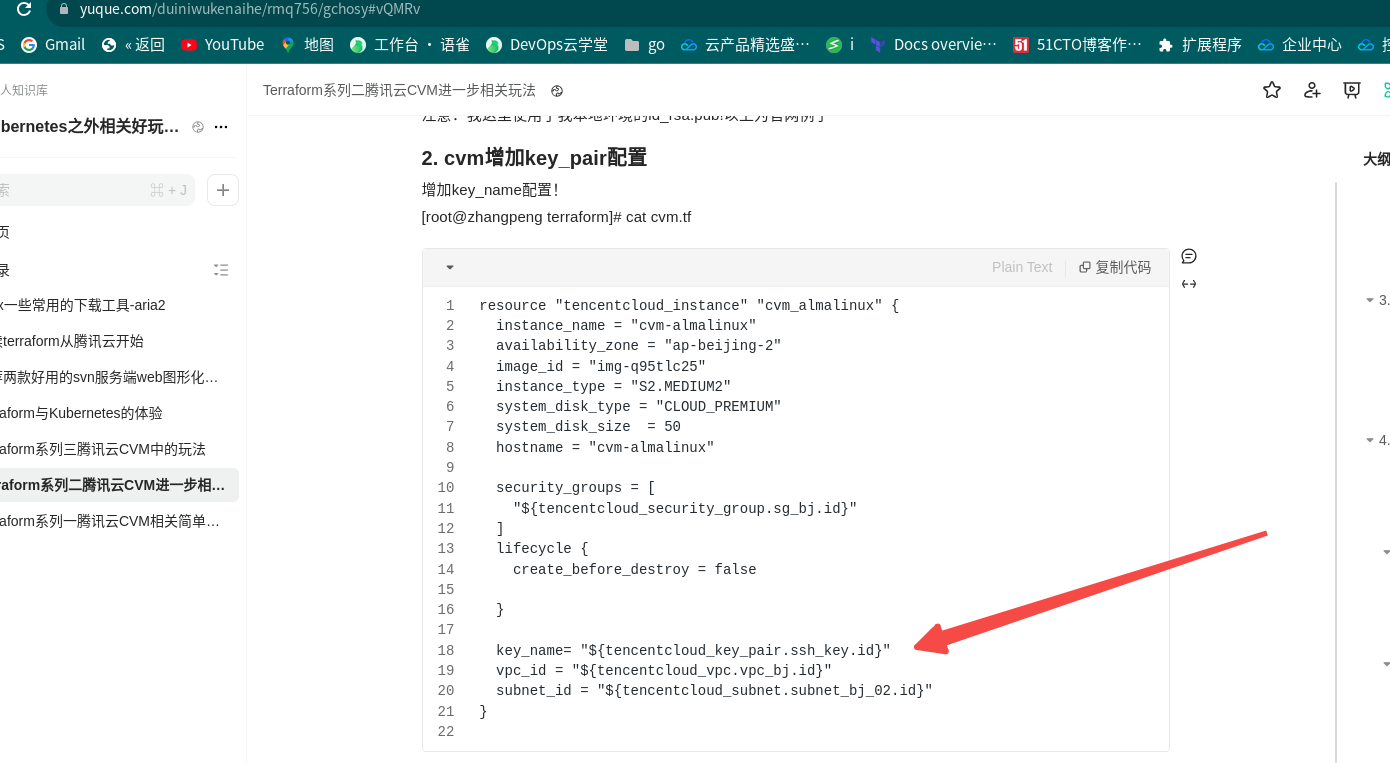The width and height of the screenshot is (1390, 763).
Task: Open the svn服务端web图形化 document
Action: (109, 377)
